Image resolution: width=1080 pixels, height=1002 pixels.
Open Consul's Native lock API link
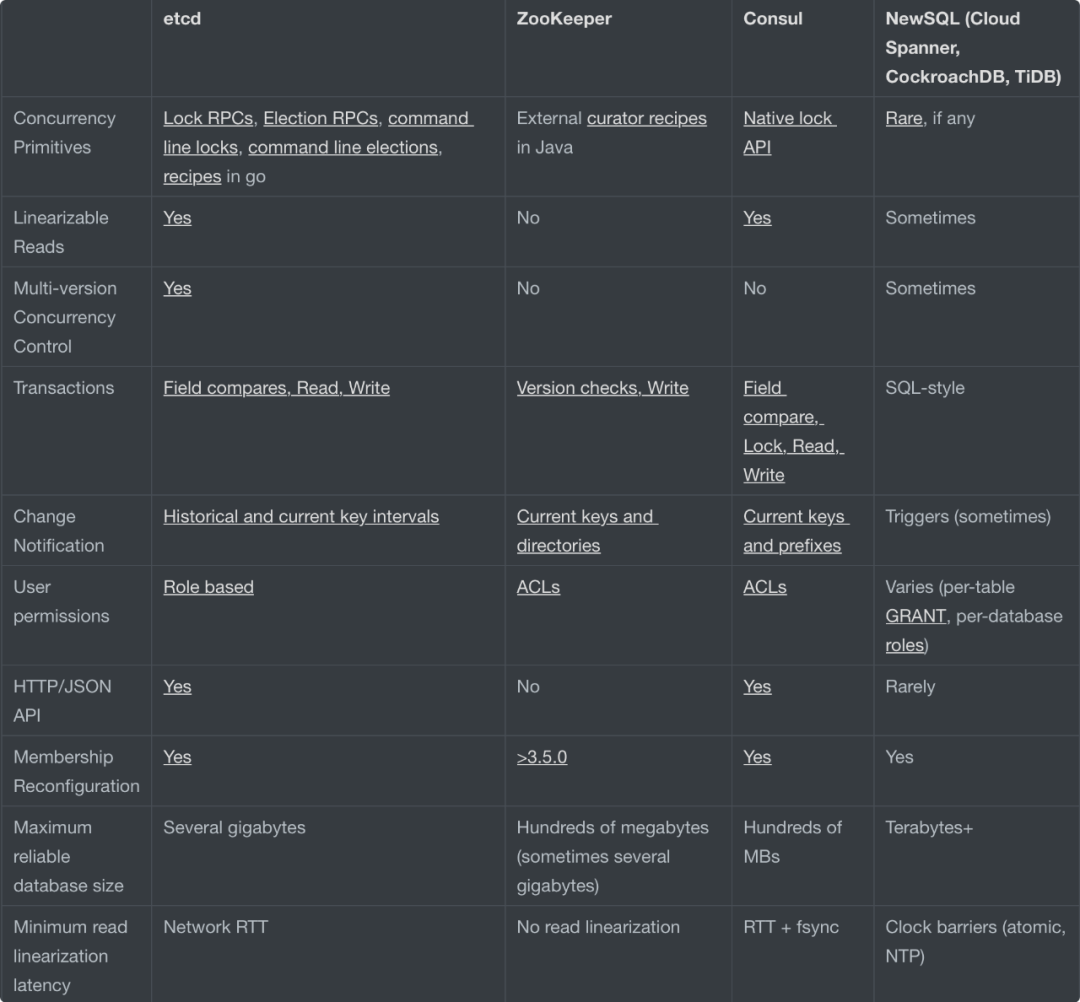789,133
